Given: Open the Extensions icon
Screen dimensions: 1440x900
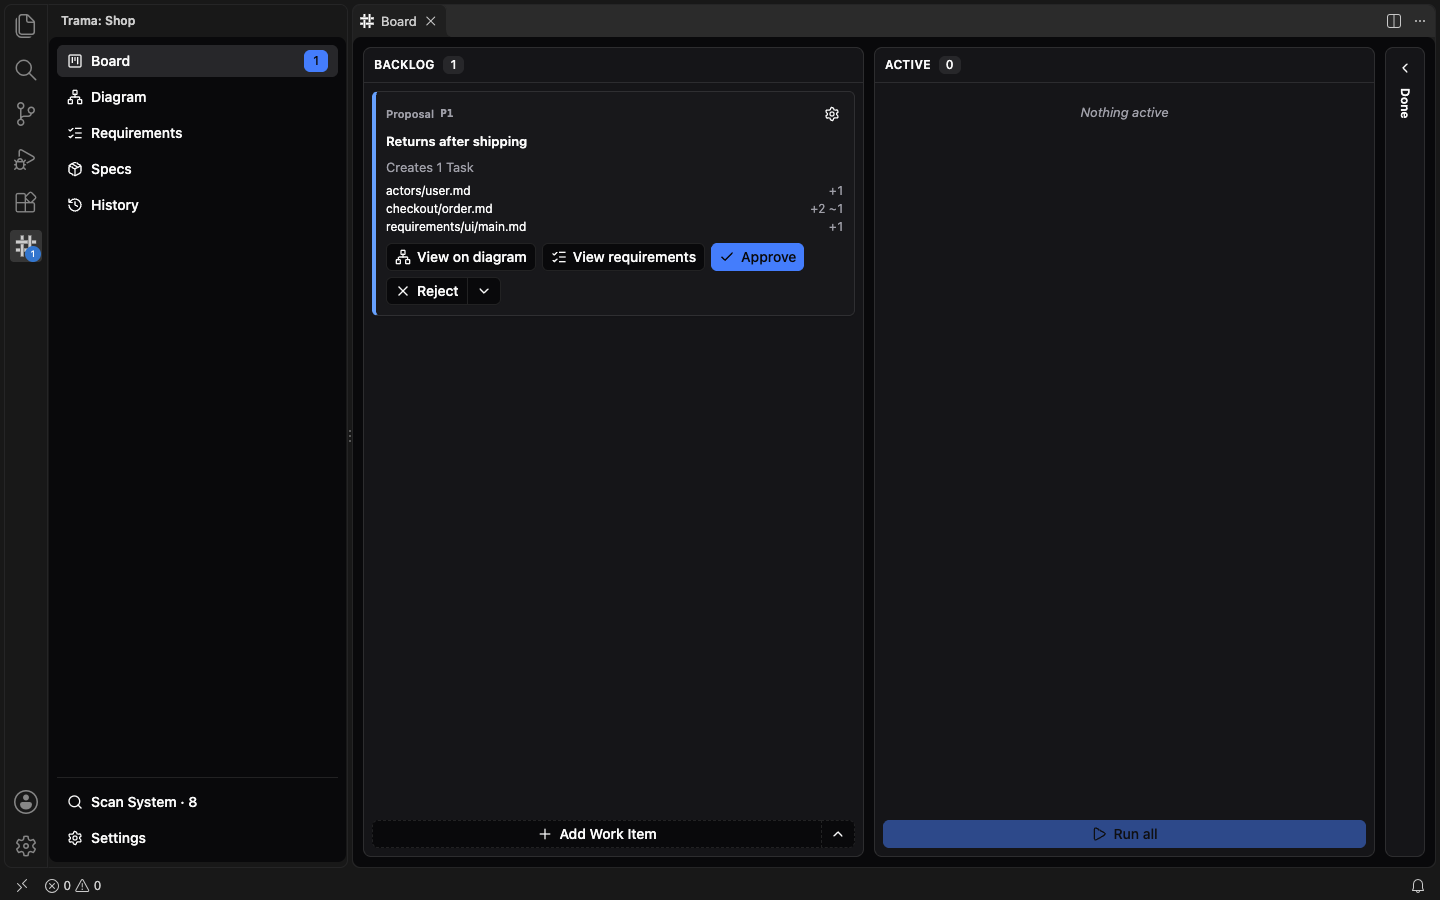Looking at the screenshot, I should [x=26, y=202].
